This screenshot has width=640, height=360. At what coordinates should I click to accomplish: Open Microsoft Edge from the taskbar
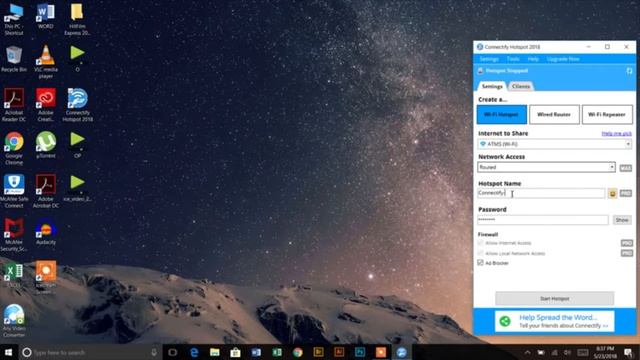tap(194, 352)
